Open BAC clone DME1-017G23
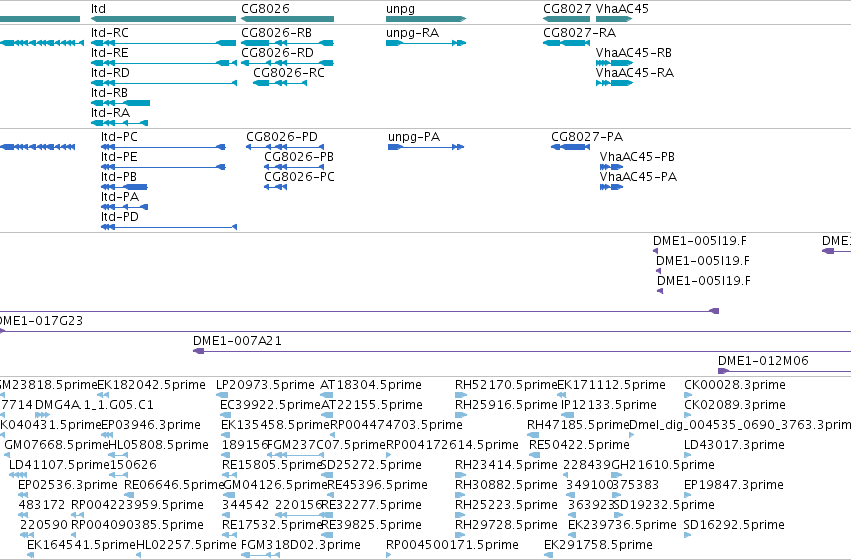This screenshot has width=851, height=560. point(41,321)
